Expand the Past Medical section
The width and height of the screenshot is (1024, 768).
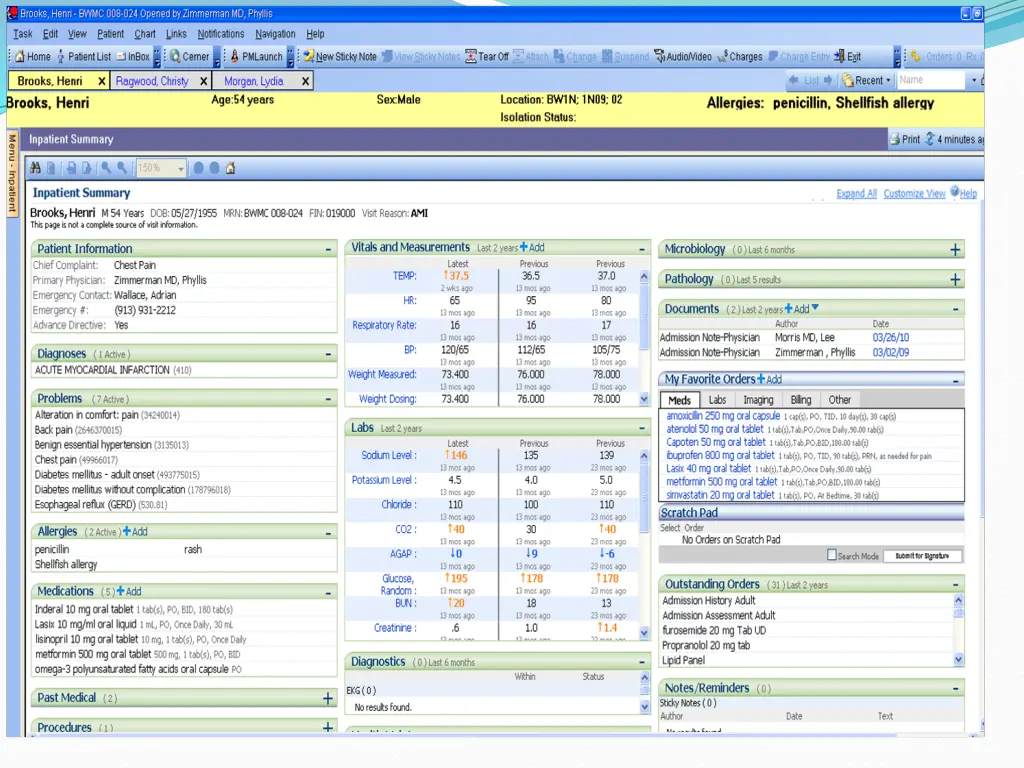tap(328, 698)
